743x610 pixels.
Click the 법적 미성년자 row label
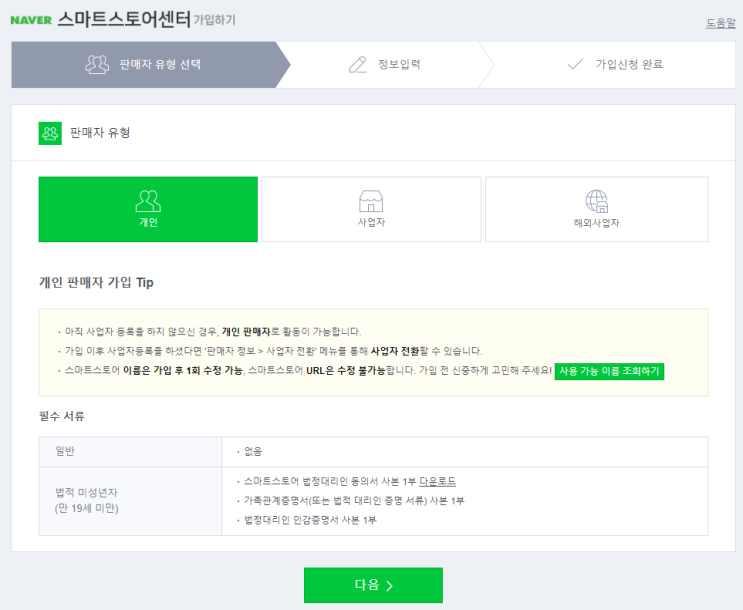pyautogui.click(x=87, y=501)
